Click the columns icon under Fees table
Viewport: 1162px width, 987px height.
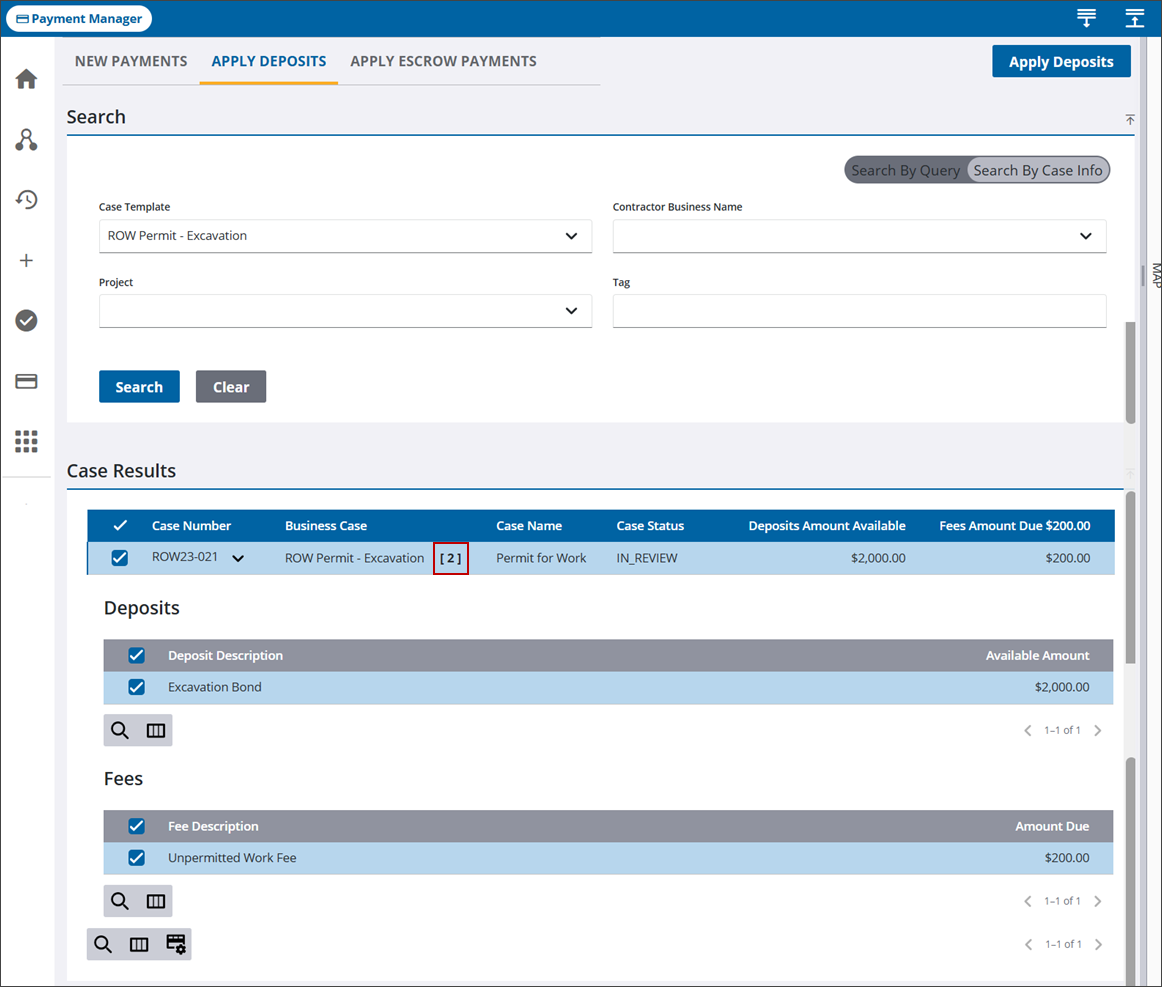coord(156,902)
